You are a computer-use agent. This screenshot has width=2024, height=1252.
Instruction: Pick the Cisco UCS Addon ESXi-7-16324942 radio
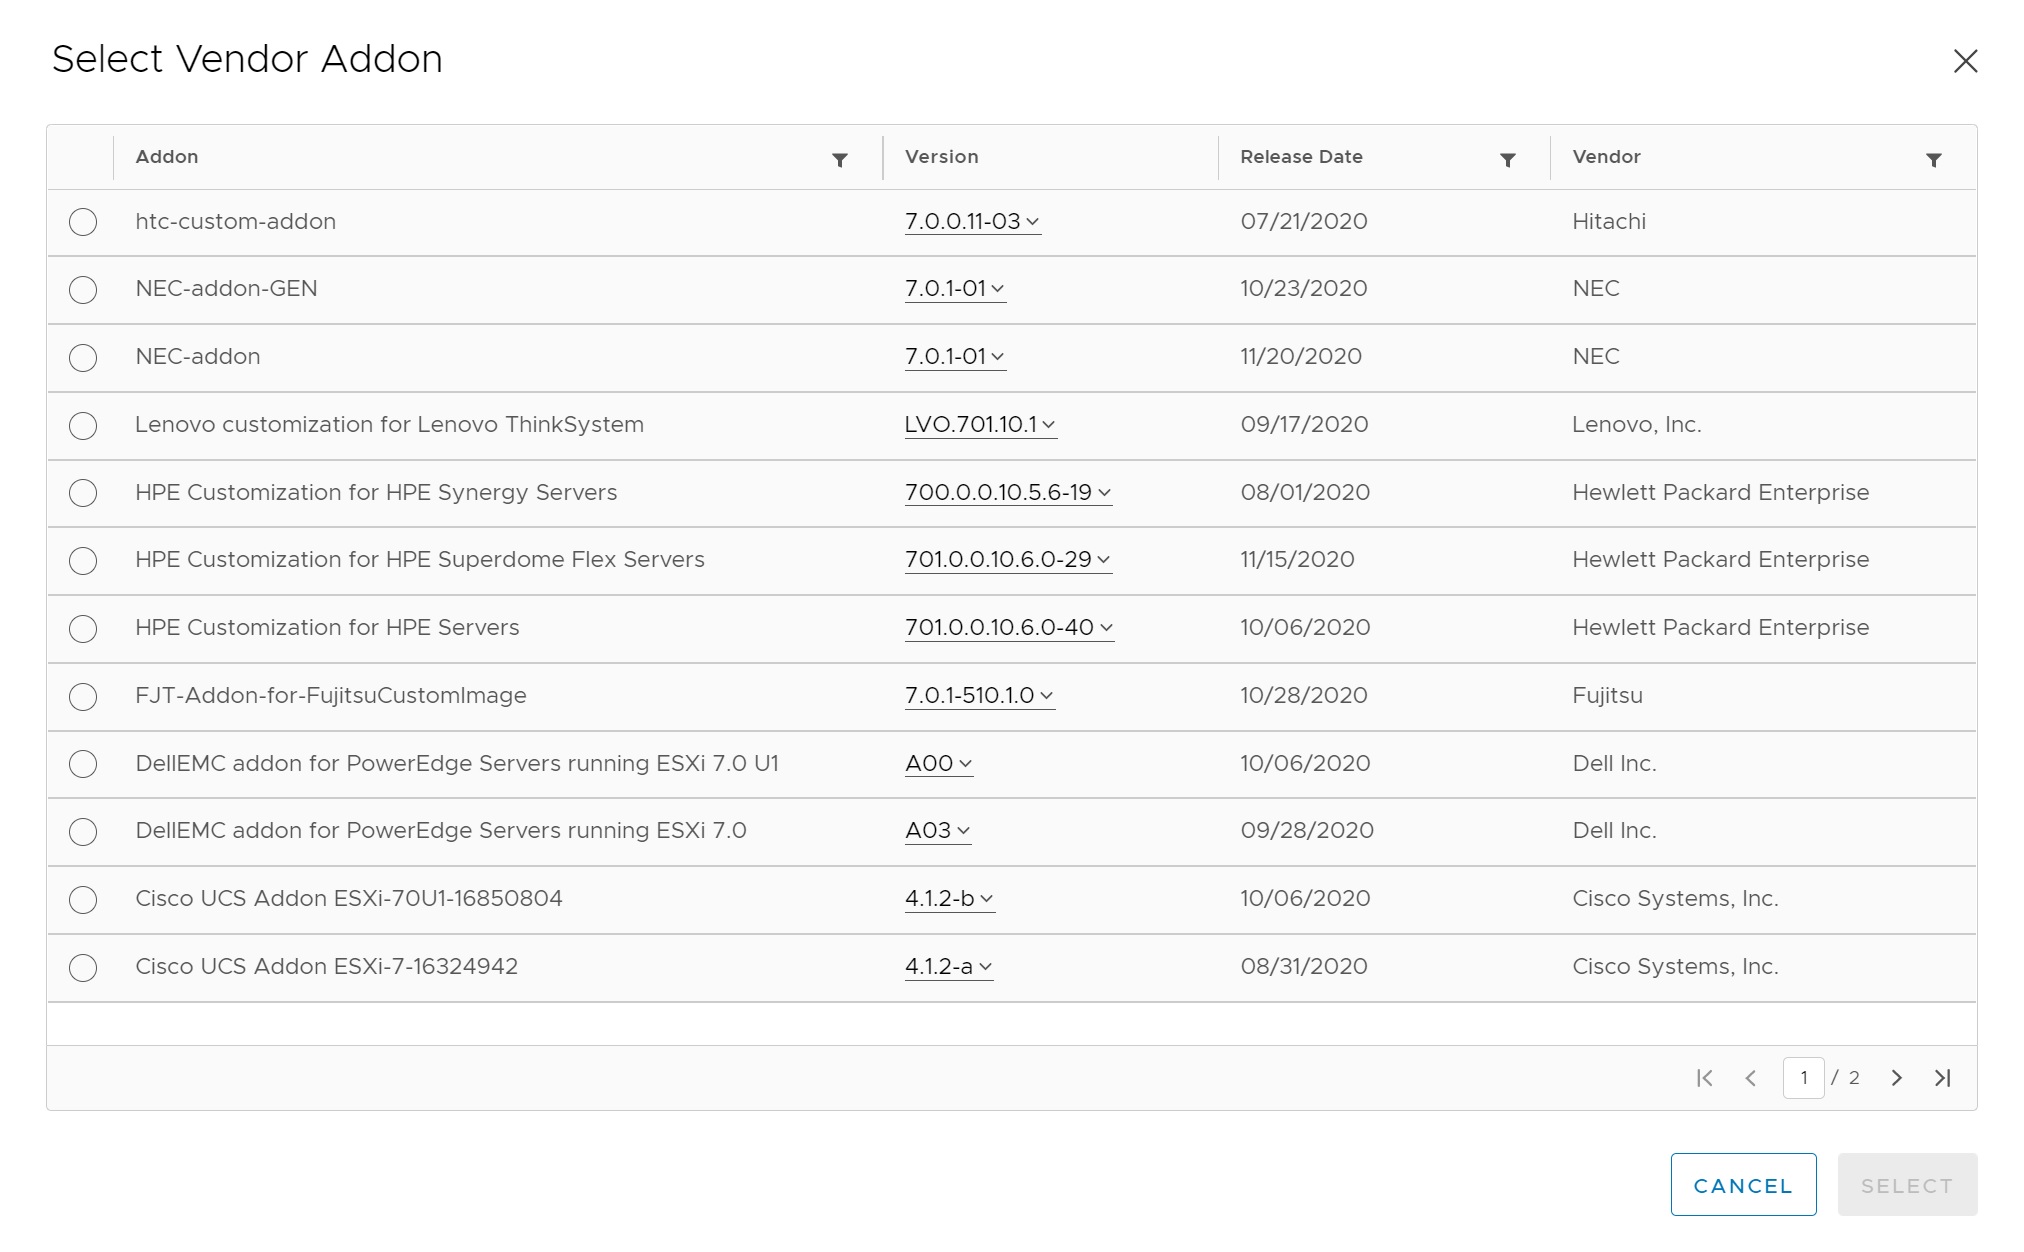pyautogui.click(x=83, y=968)
